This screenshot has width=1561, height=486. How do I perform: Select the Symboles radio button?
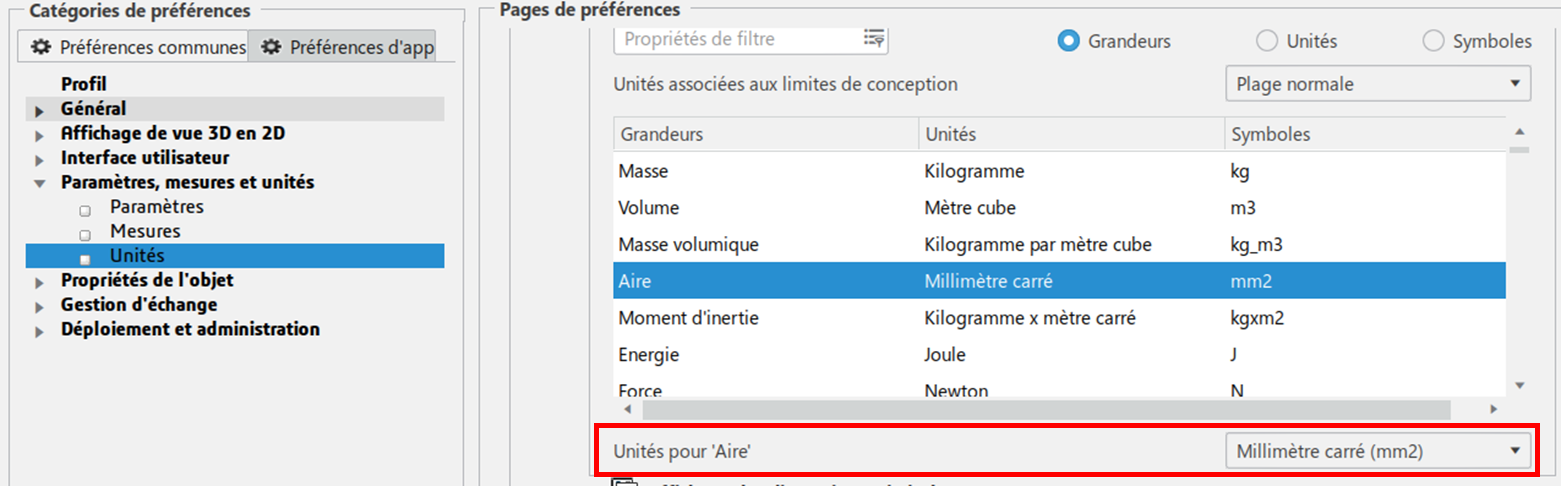[x=1433, y=41]
